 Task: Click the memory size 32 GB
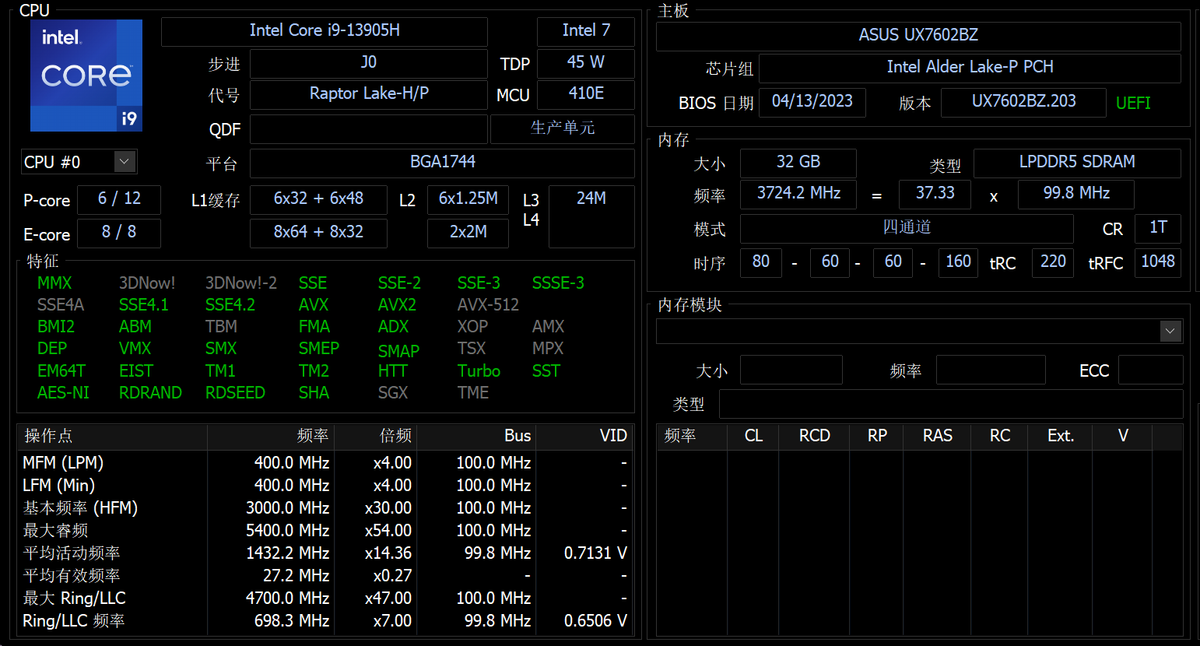tap(798, 163)
